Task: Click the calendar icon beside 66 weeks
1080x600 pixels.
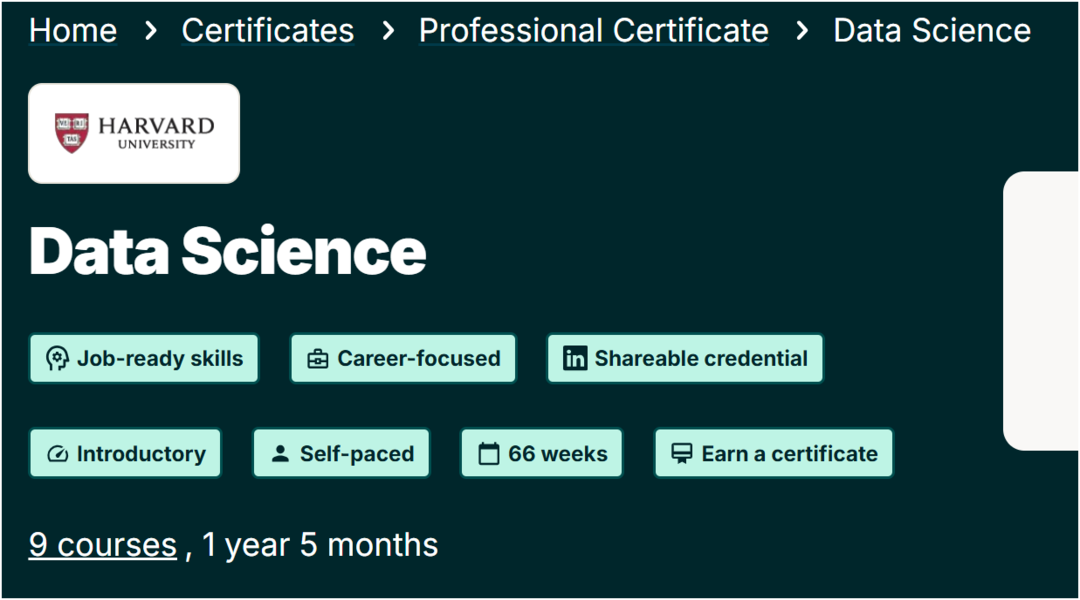Action: 489,454
